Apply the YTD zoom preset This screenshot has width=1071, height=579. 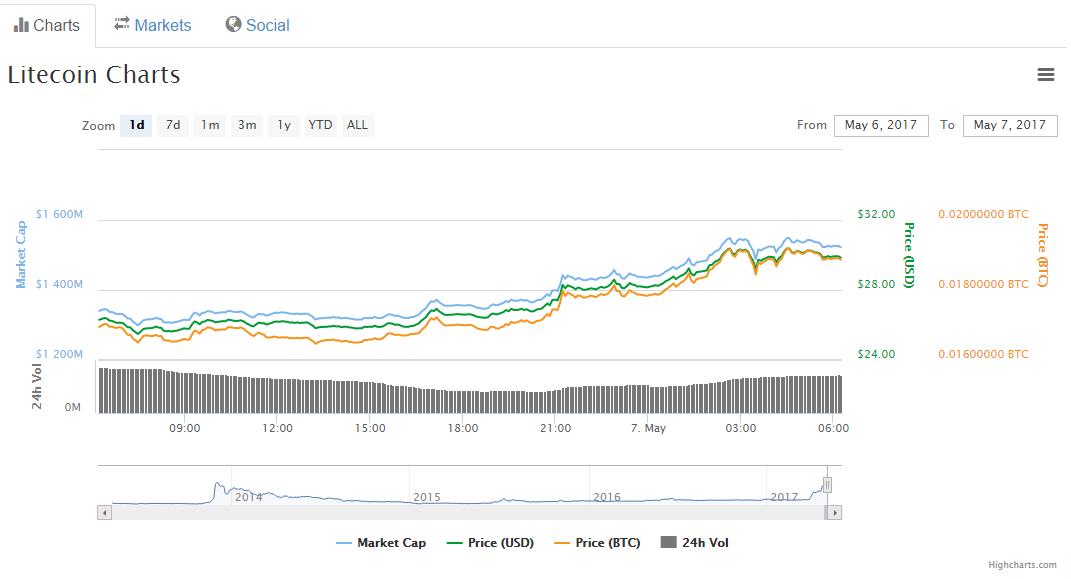pyautogui.click(x=319, y=125)
